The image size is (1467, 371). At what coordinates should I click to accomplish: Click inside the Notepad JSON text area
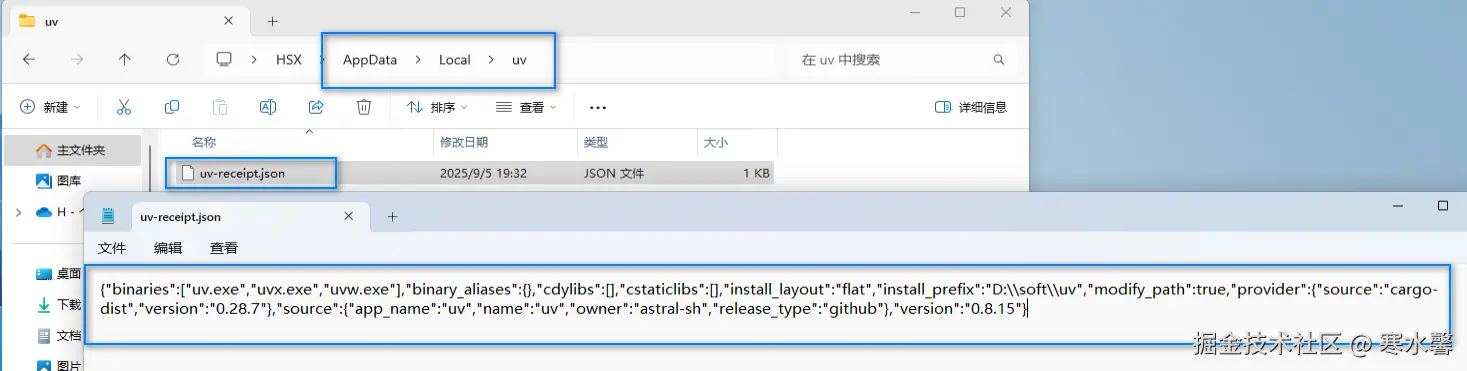(767, 305)
